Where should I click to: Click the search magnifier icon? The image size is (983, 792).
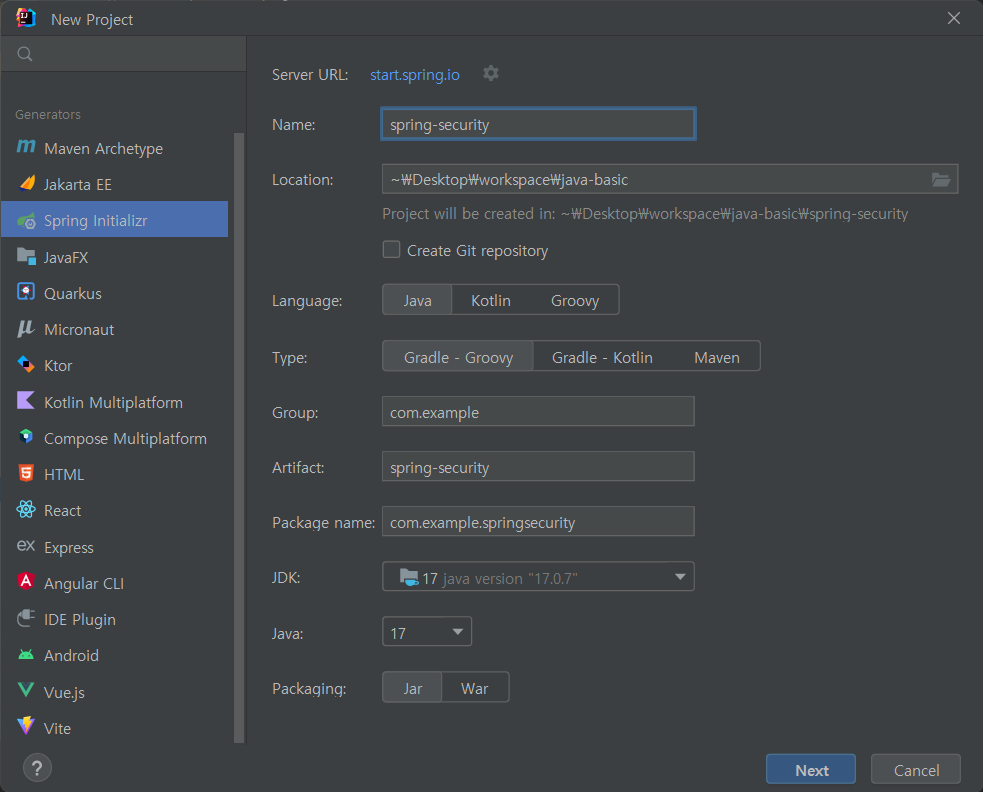25,54
